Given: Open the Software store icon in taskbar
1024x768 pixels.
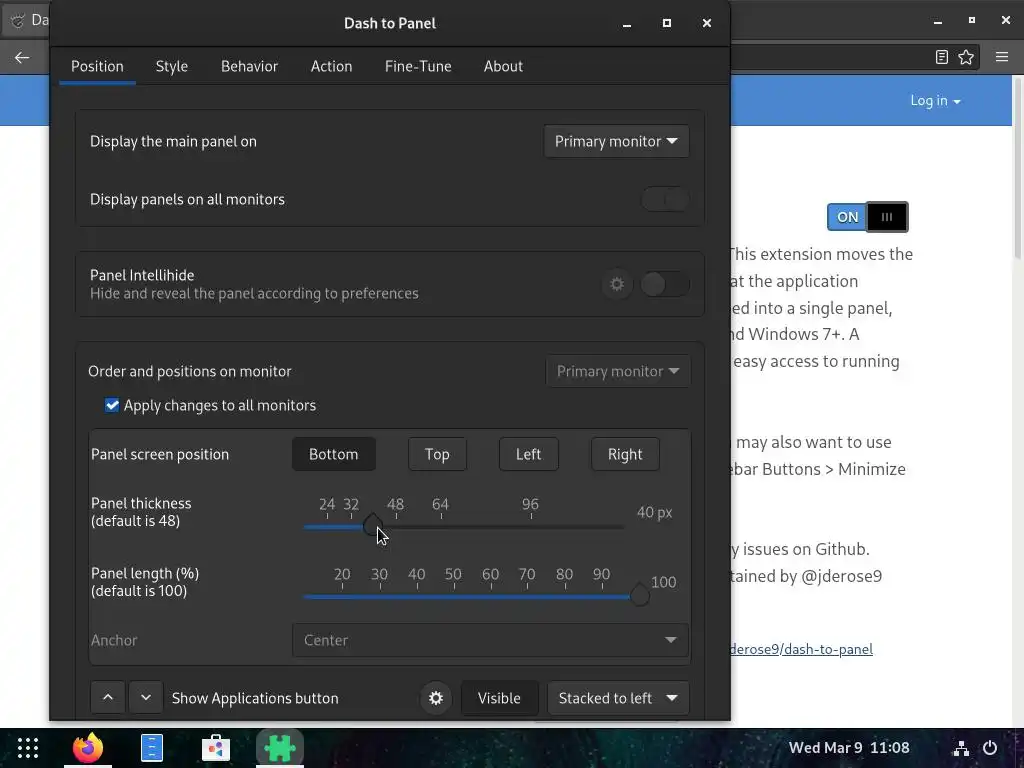Looking at the screenshot, I should pyautogui.click(x=216, y=748).
